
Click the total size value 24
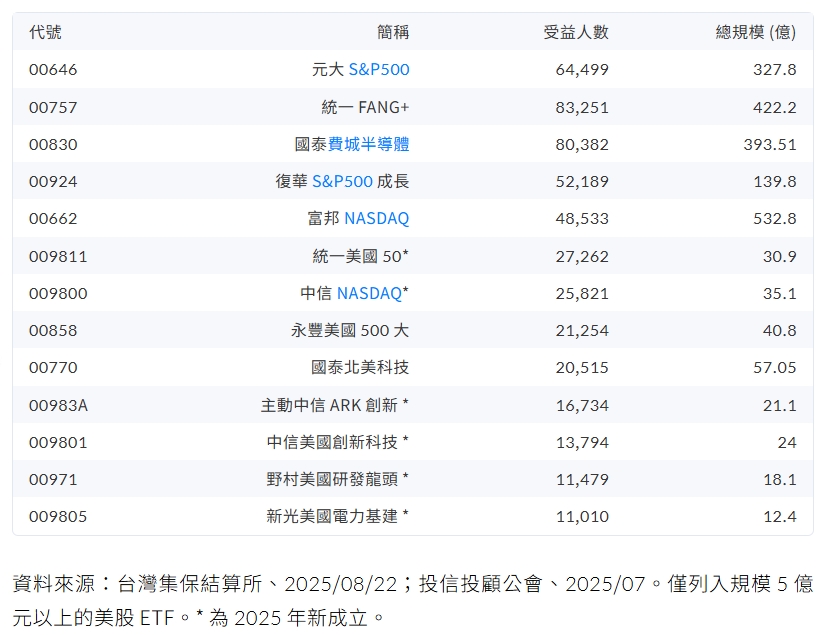pyautogui.click(x=787, y=442)
